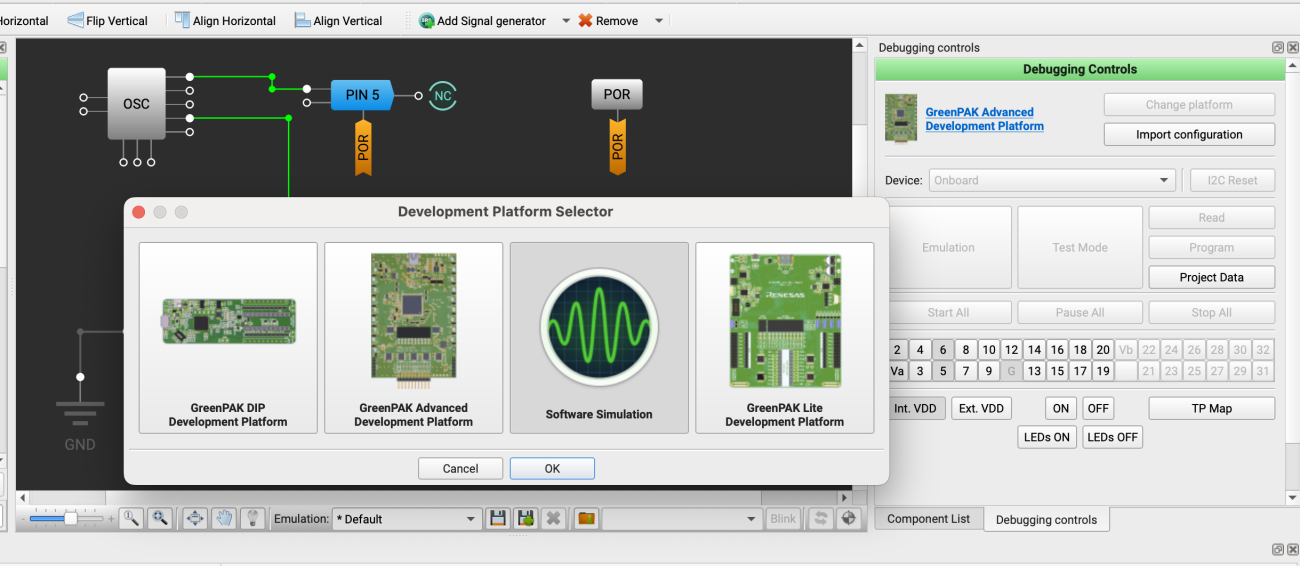This screenshot has height=566, width=1300.
Task: Turn LEDs ON
Action: [1047, 437]
